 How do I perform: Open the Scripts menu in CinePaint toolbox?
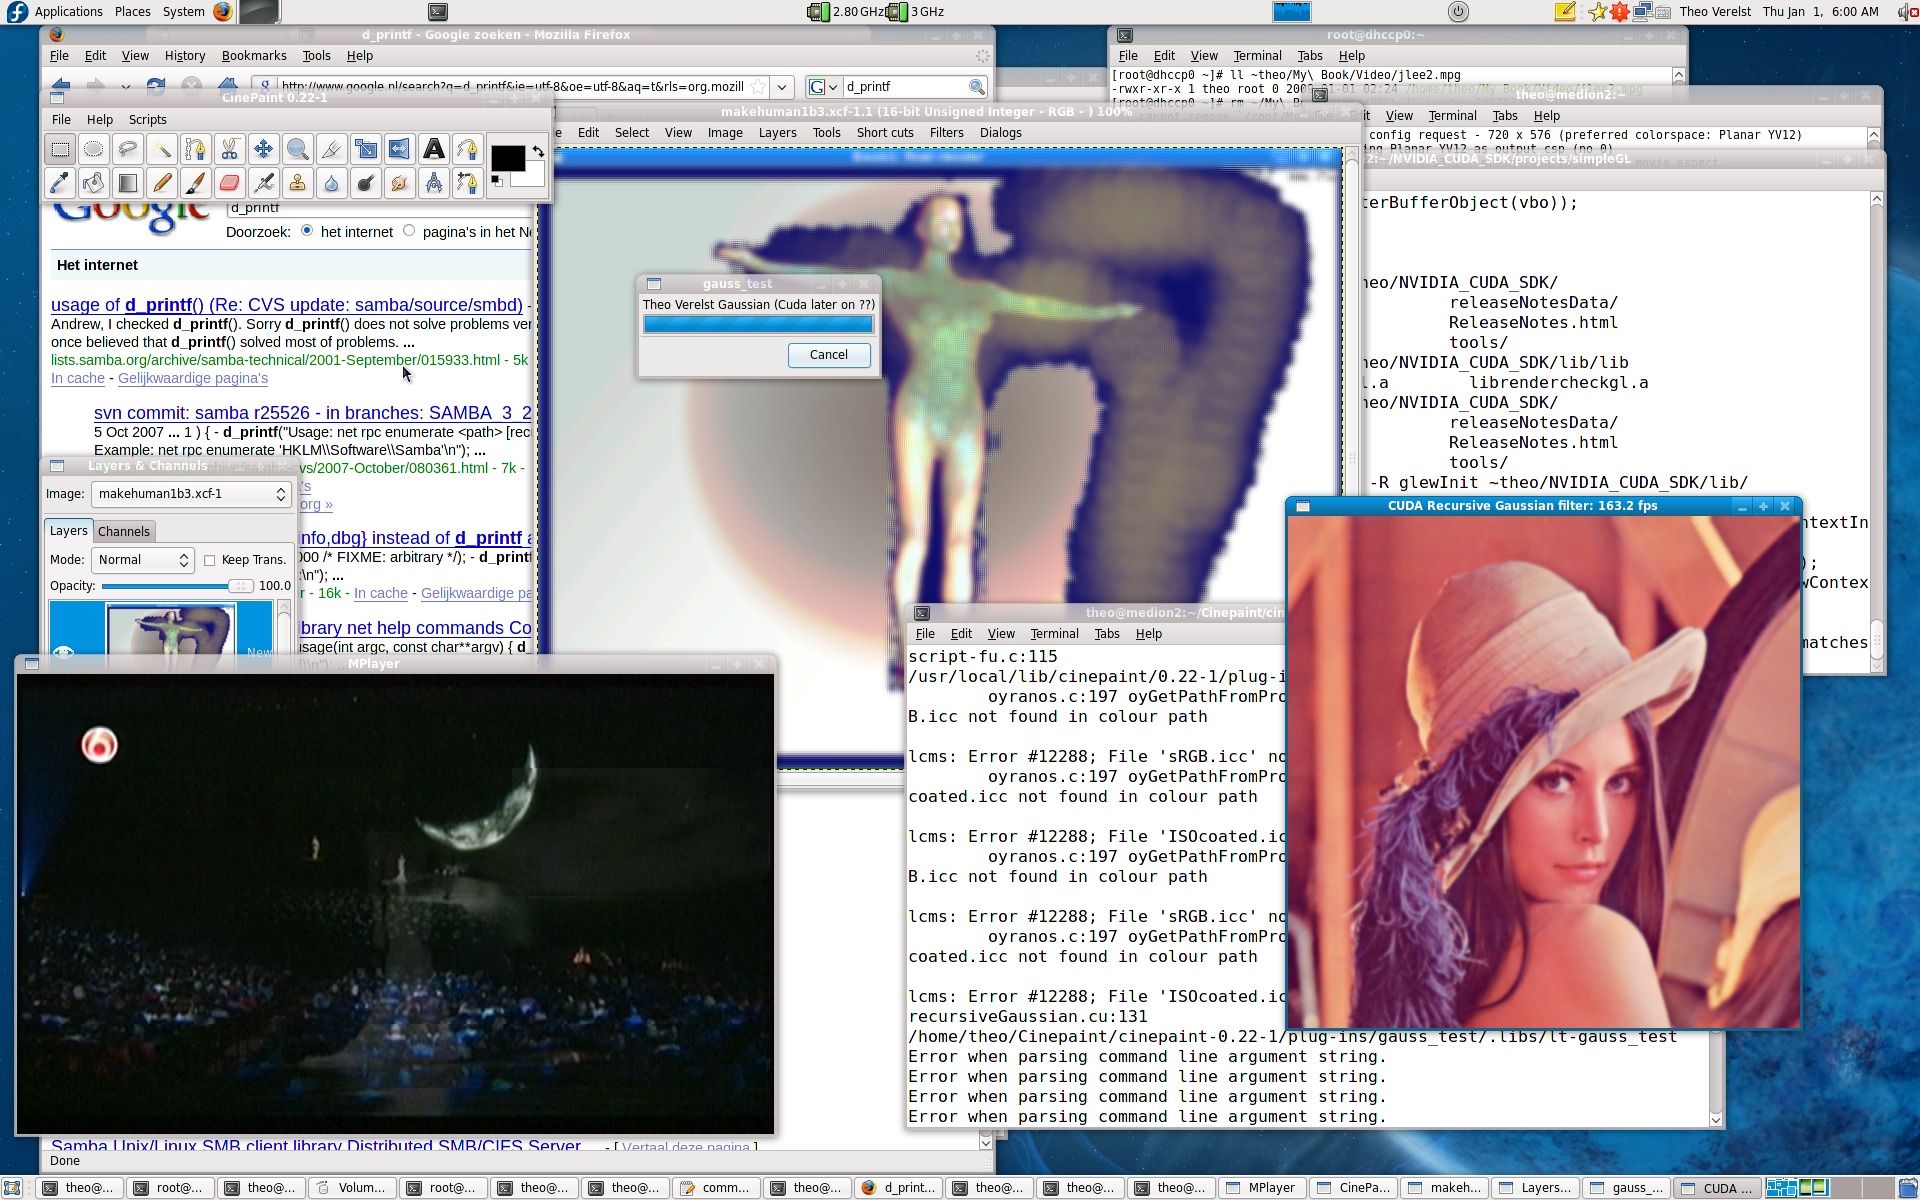pos(148,119)
